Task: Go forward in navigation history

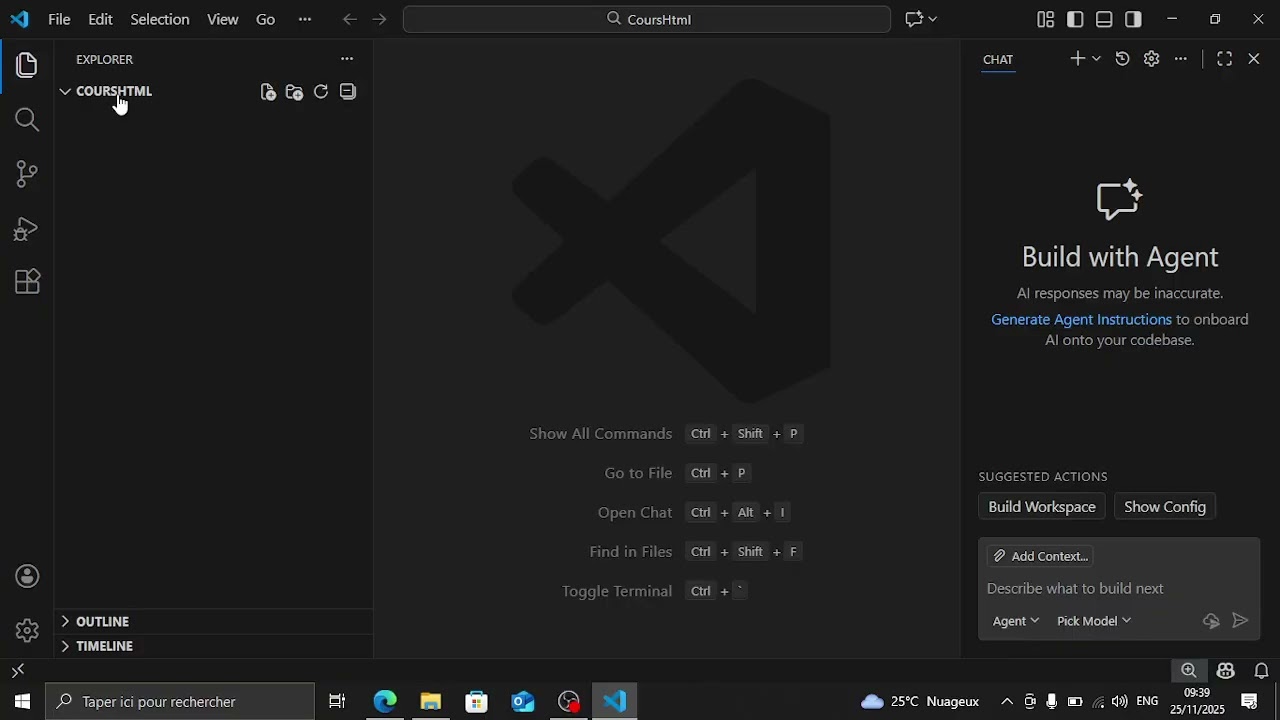Action: tap(379, 19)
